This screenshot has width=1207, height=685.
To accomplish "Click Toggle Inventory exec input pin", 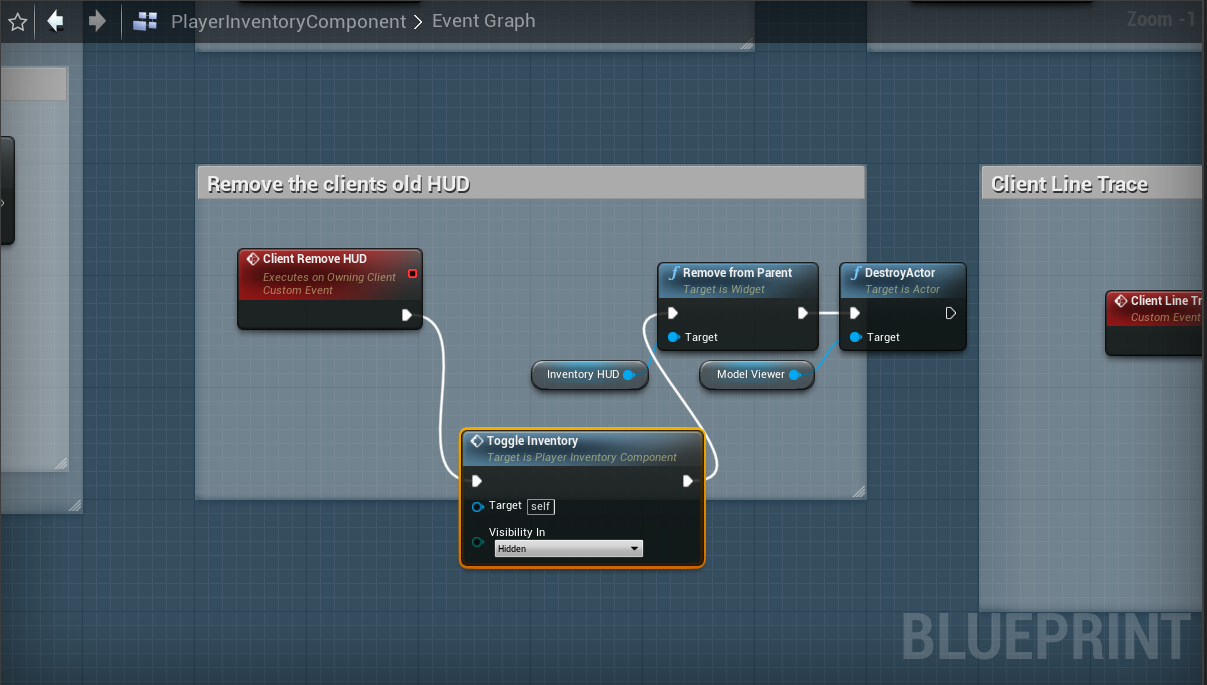I will (477, 481).
